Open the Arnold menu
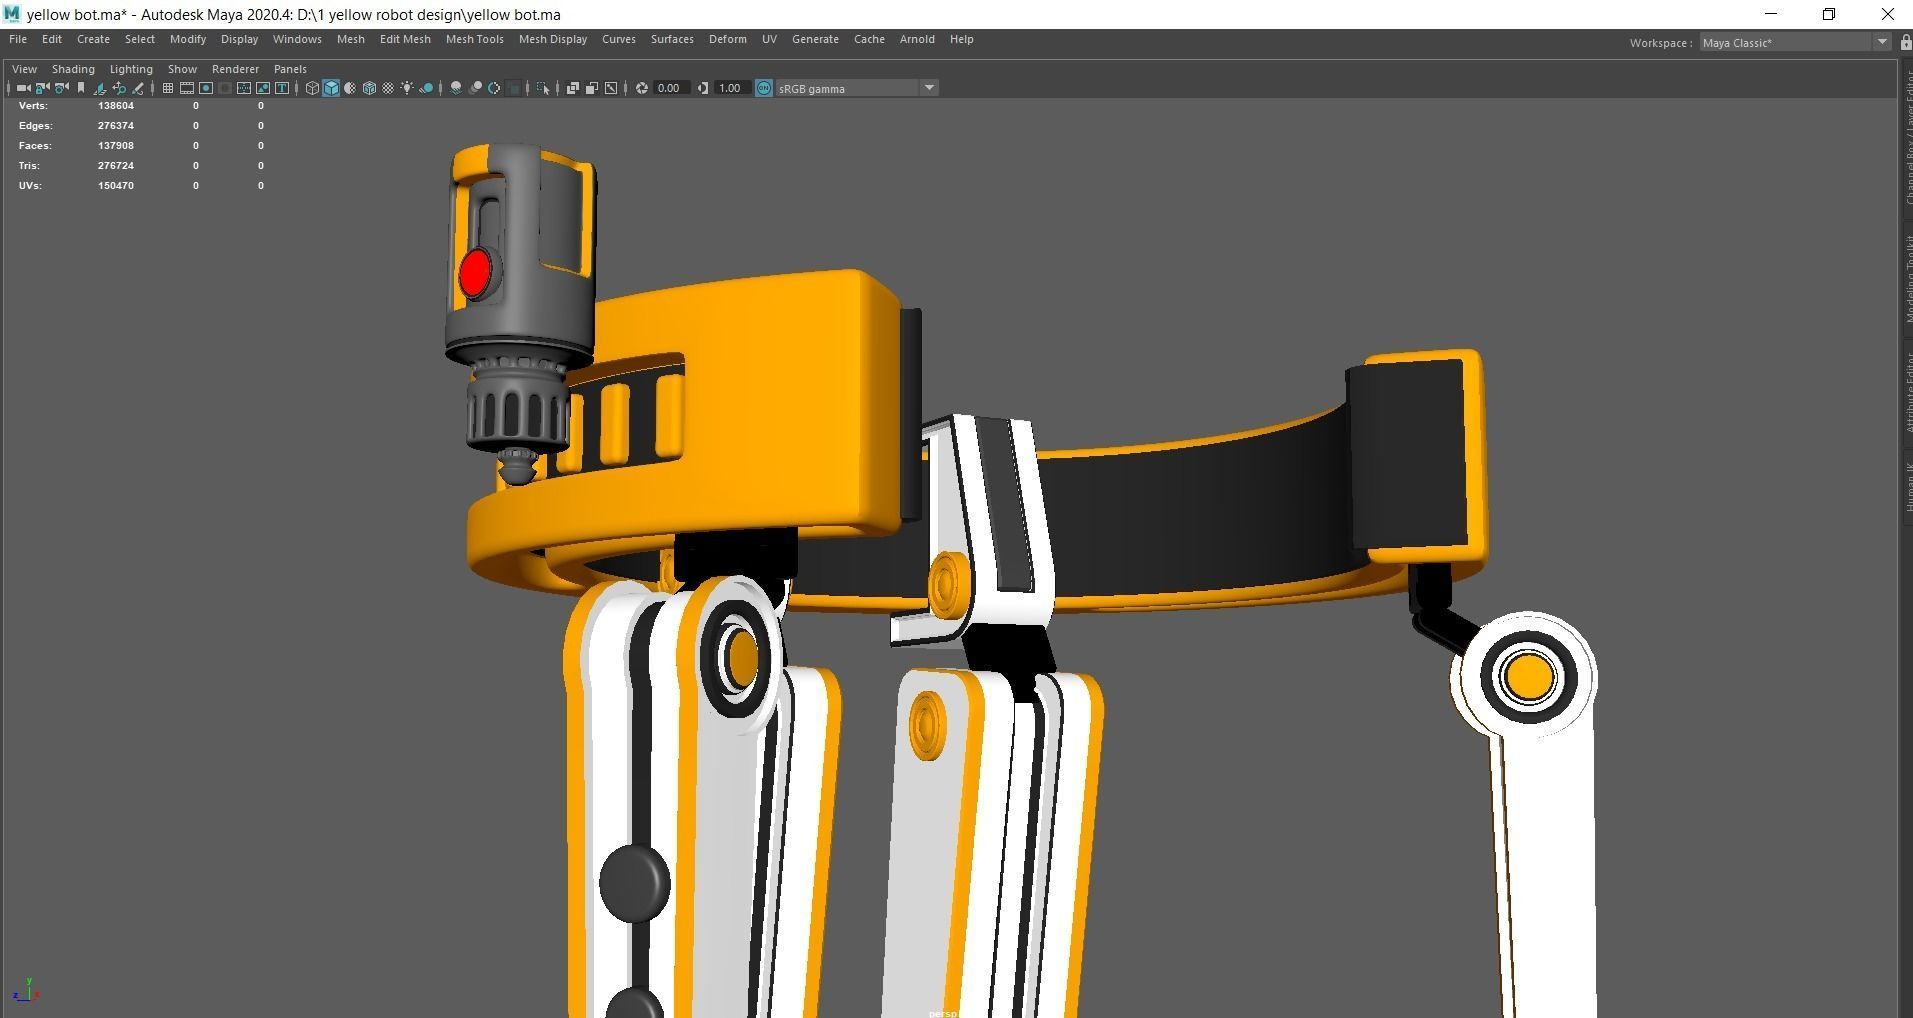The width and height of the screenshot is (1913, 1018). (x=917, y=39)
